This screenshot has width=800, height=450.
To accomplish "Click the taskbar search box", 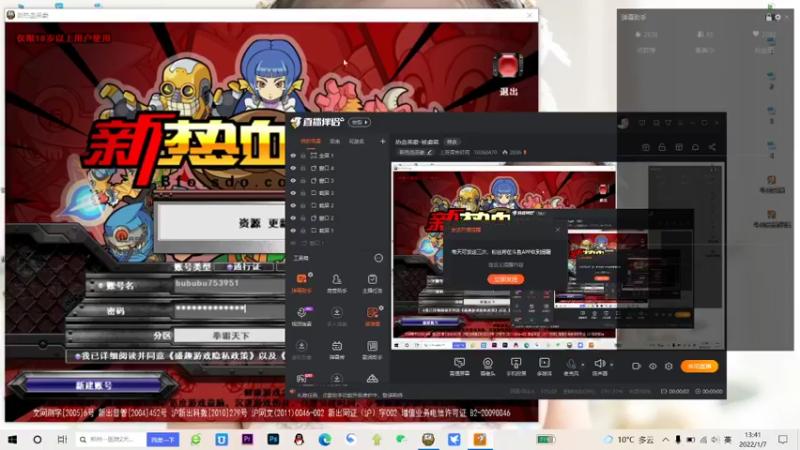I will 110,439.
